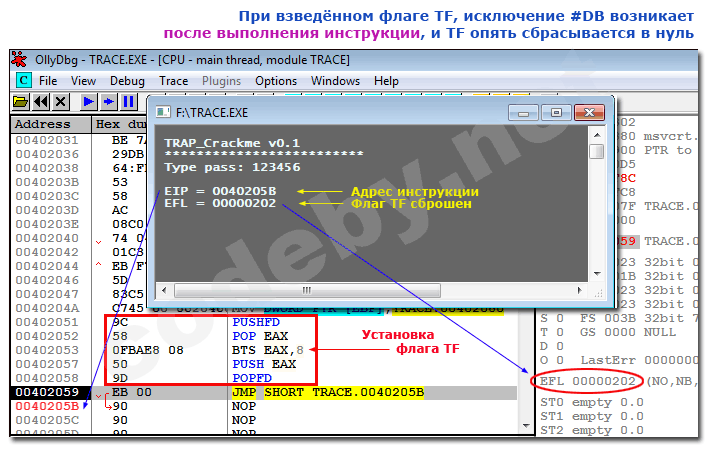Click the step arrow toolbar icon

point(108,102)
